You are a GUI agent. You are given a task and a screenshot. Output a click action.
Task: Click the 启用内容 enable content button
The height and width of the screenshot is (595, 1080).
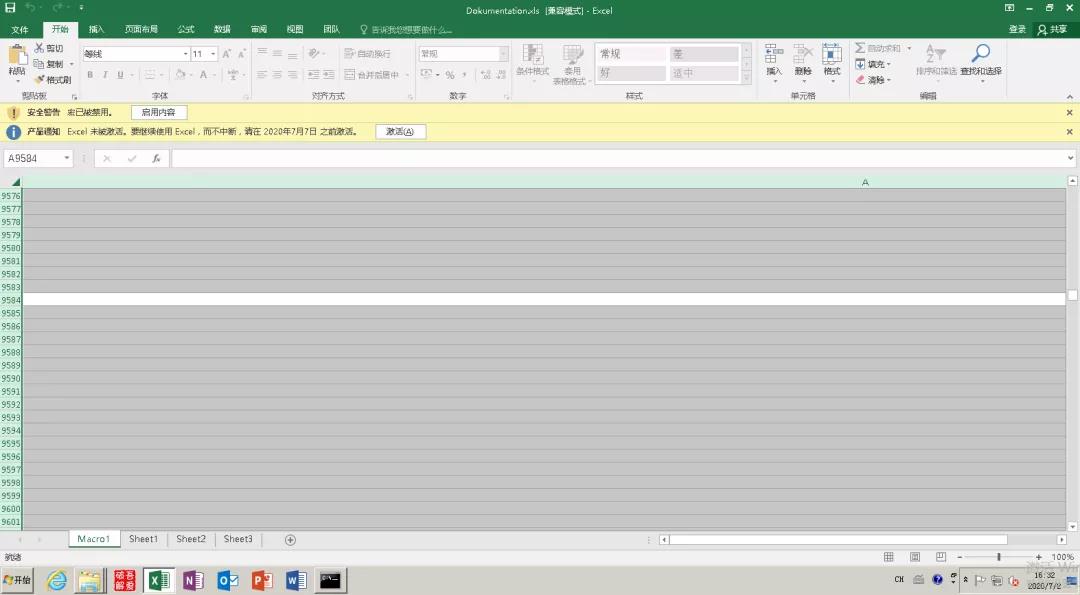coord(158,112)
